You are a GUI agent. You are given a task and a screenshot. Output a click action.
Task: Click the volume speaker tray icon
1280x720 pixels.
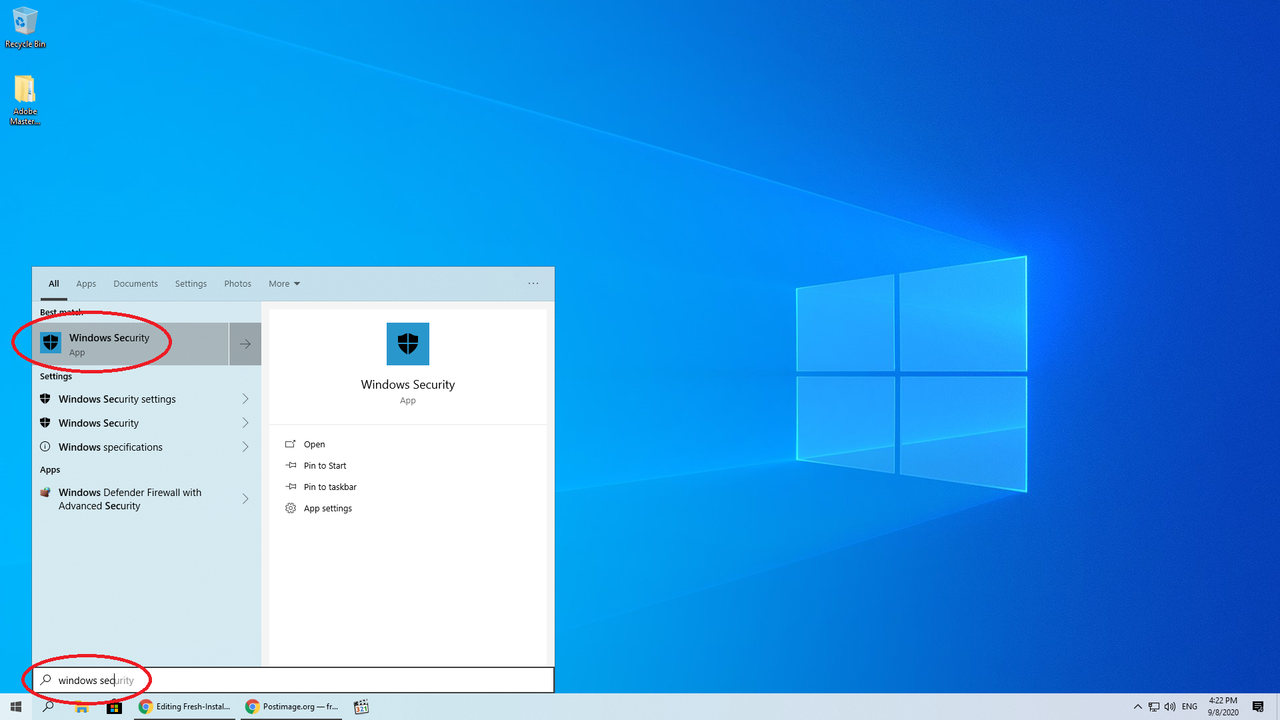pos(1170,706)
